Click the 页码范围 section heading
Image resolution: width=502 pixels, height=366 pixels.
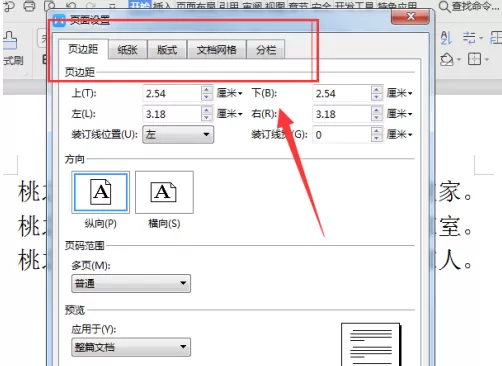(84, 246)
